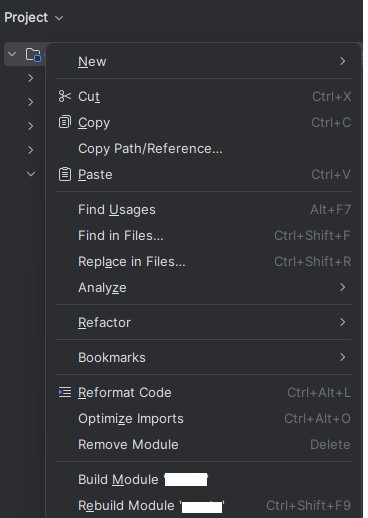Select Build Module entry
Viewport: 368px width, 518px height.
click(x=203, y=480)
